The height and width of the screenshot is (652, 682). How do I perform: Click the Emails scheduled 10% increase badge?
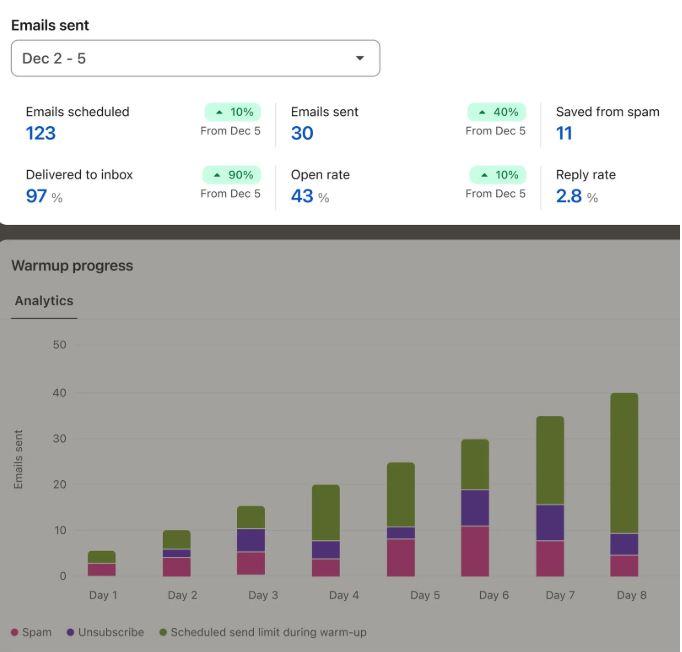233,112
